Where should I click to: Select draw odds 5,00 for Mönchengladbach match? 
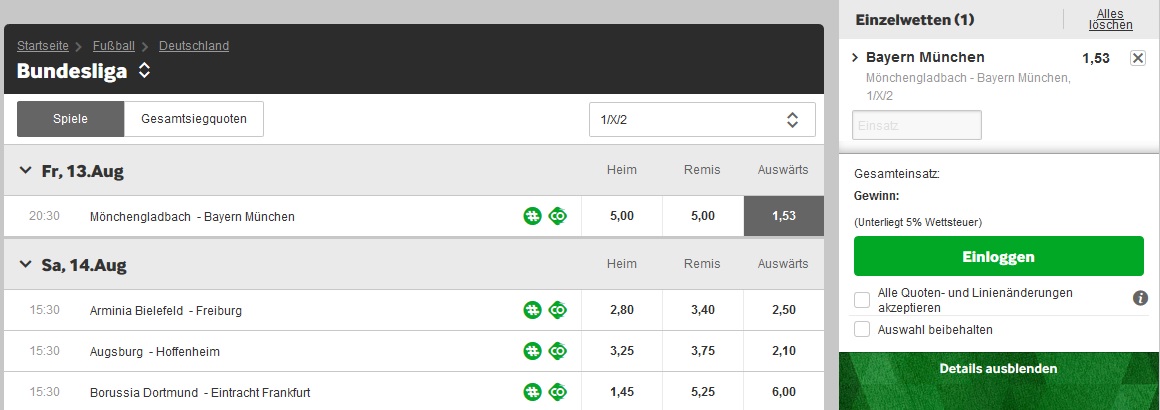pyautogui.click(x=703, y=216)
